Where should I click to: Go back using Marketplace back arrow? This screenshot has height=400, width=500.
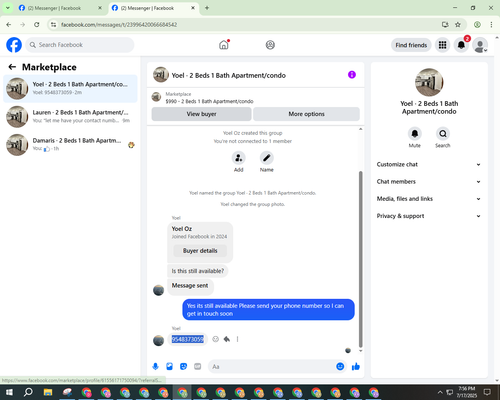(x=12, y=67)
